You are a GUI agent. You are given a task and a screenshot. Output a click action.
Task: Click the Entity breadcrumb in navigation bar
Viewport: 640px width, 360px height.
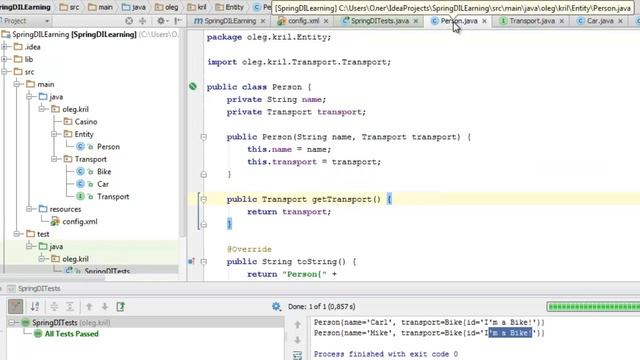point(229,7)
